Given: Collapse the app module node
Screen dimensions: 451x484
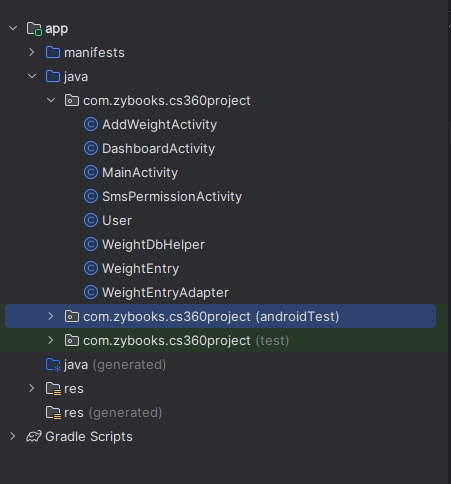Looking at the screenshot, I should [13, 28].
